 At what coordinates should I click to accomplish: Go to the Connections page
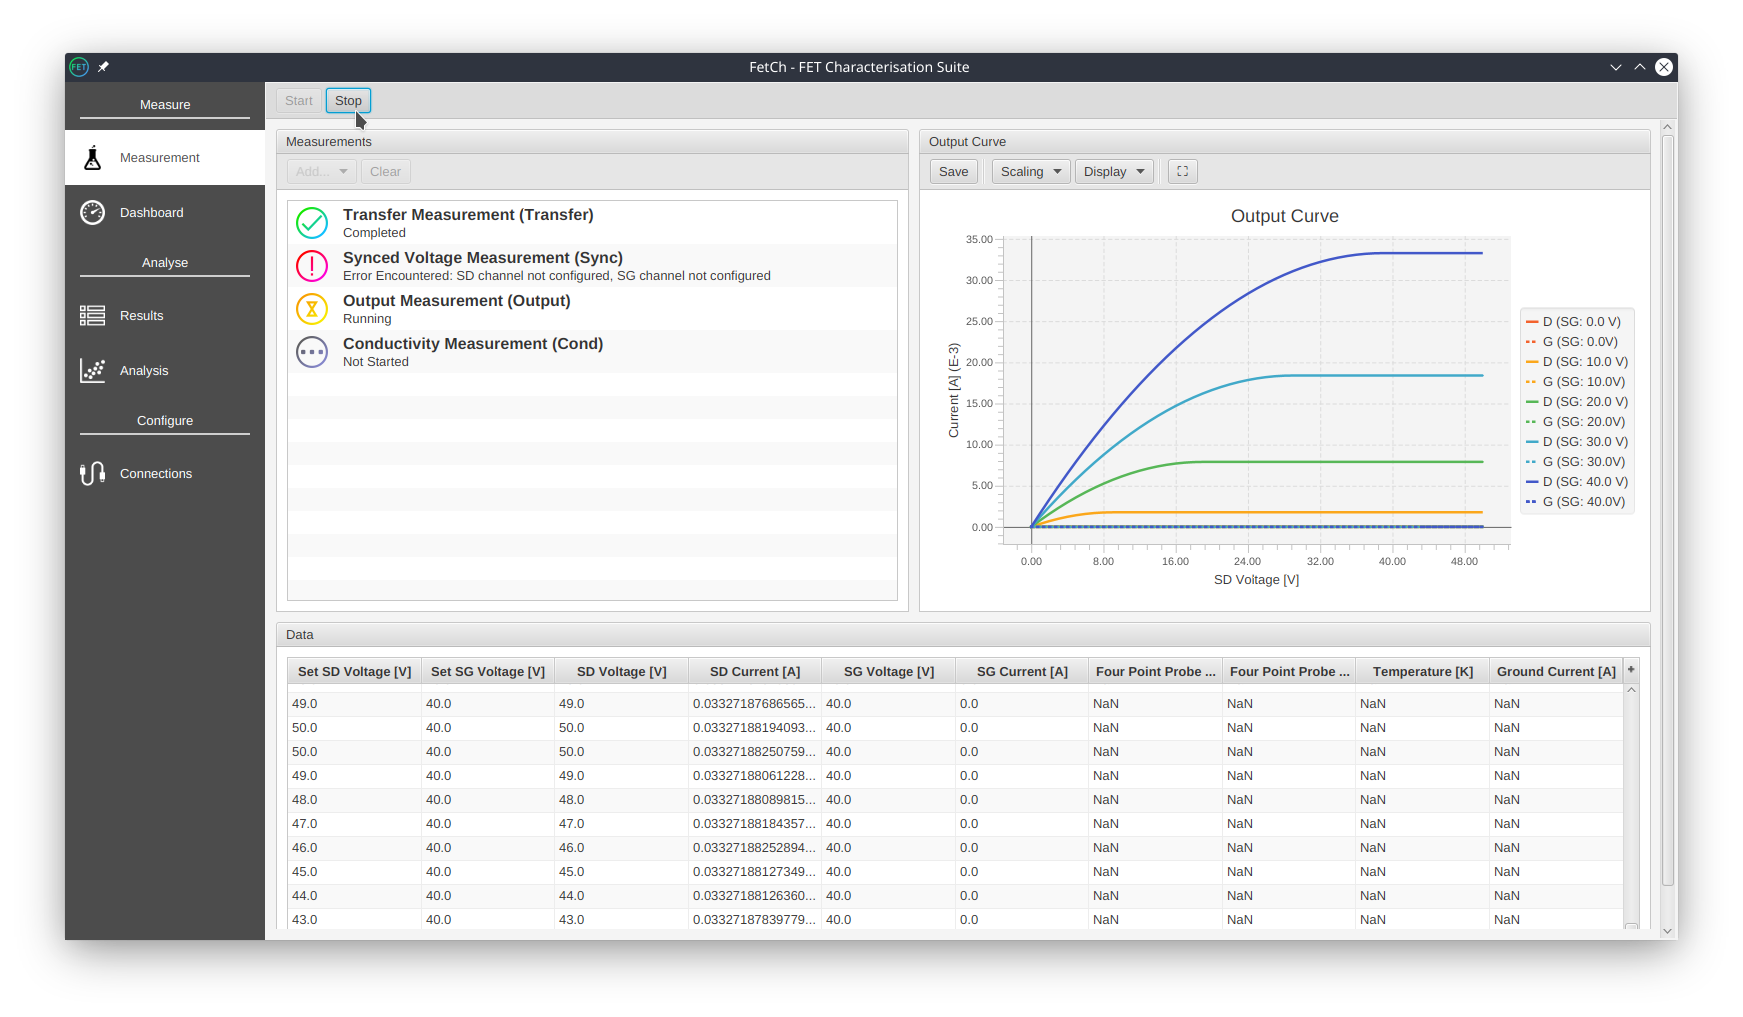tap(165, 474)
